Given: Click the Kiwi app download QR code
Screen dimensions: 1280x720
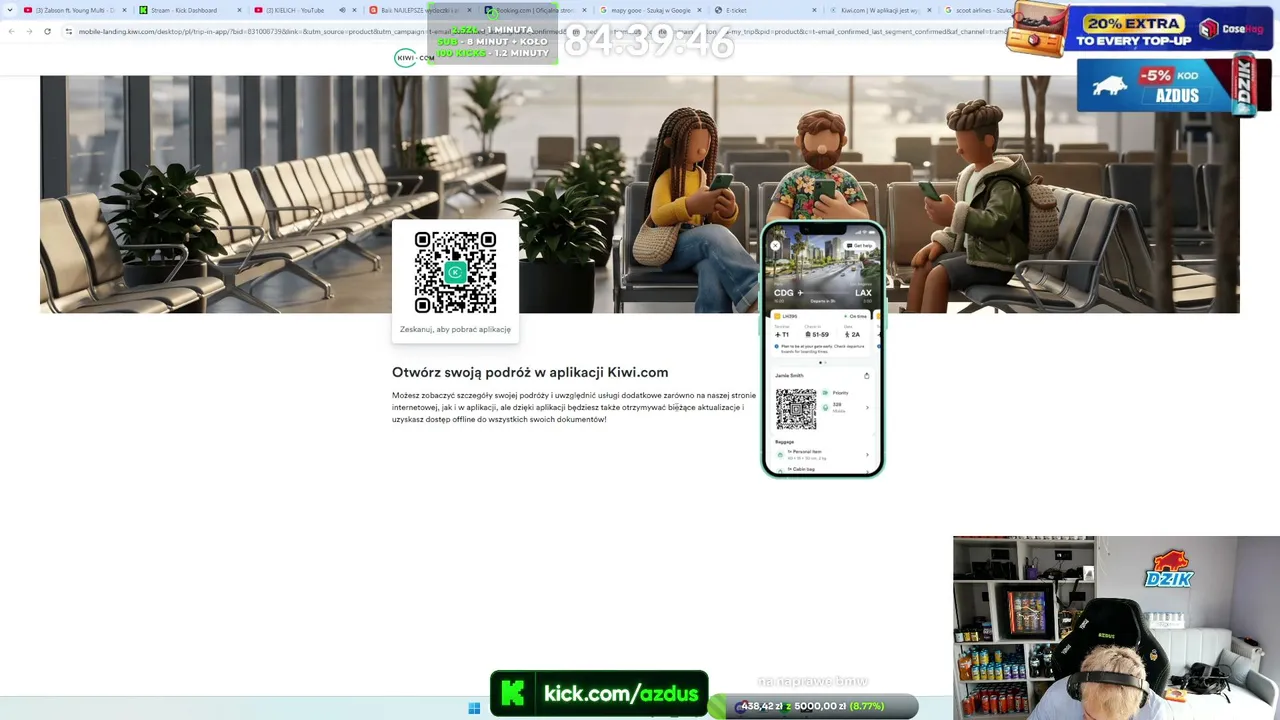Looking at the screenshot, I should [455, 272].
